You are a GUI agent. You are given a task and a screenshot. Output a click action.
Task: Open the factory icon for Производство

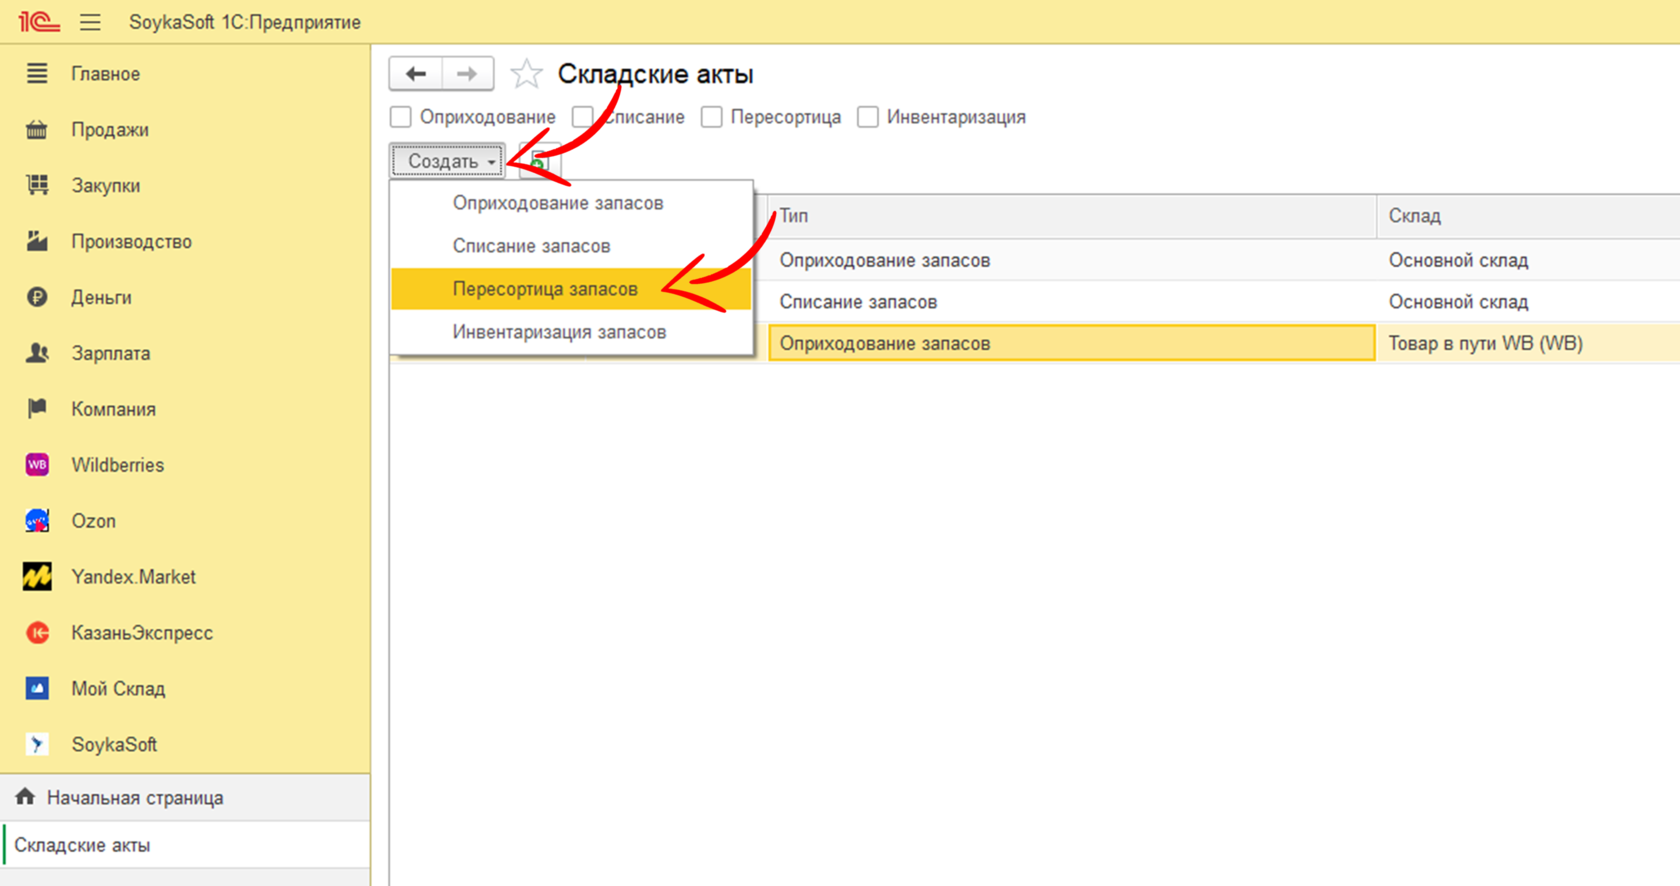pyautogui.click(x=37, y=241)
